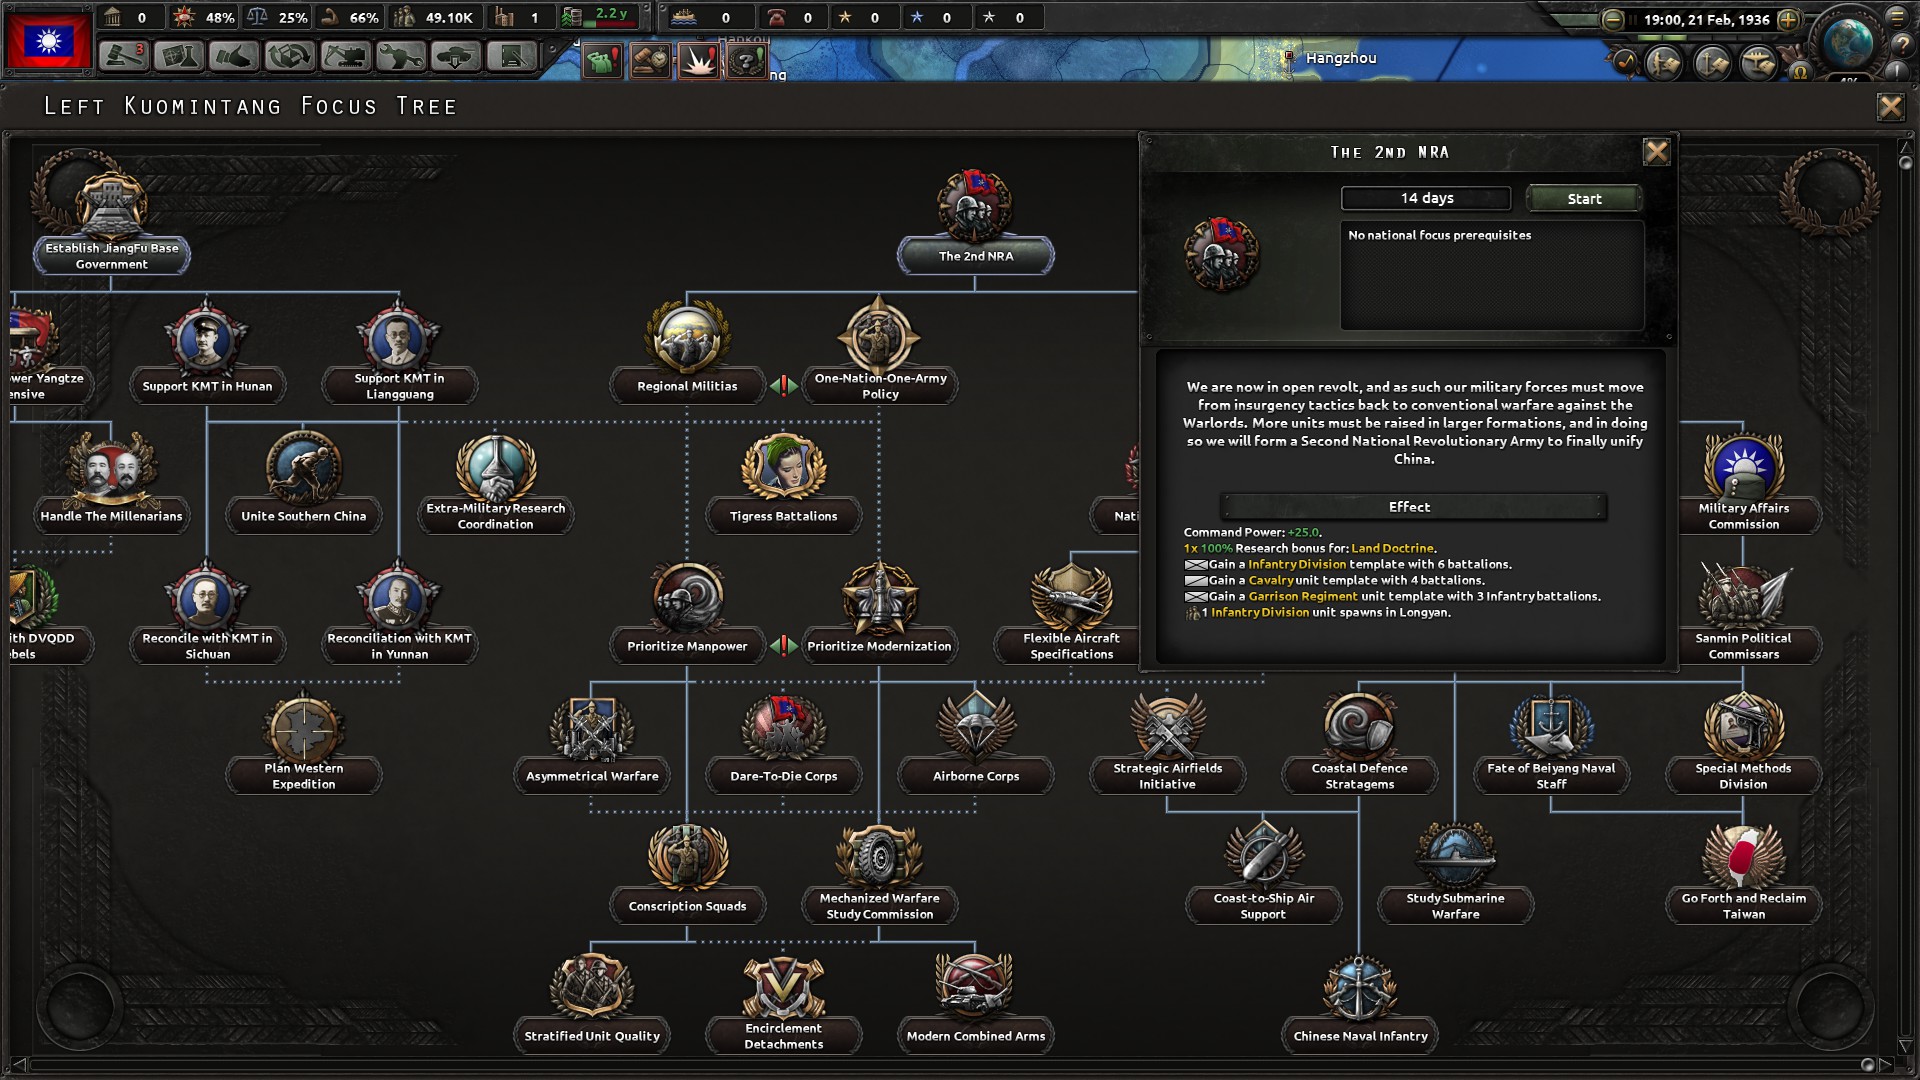
Task: Increase game speed with the plus button
Action: coord(1789,19)
